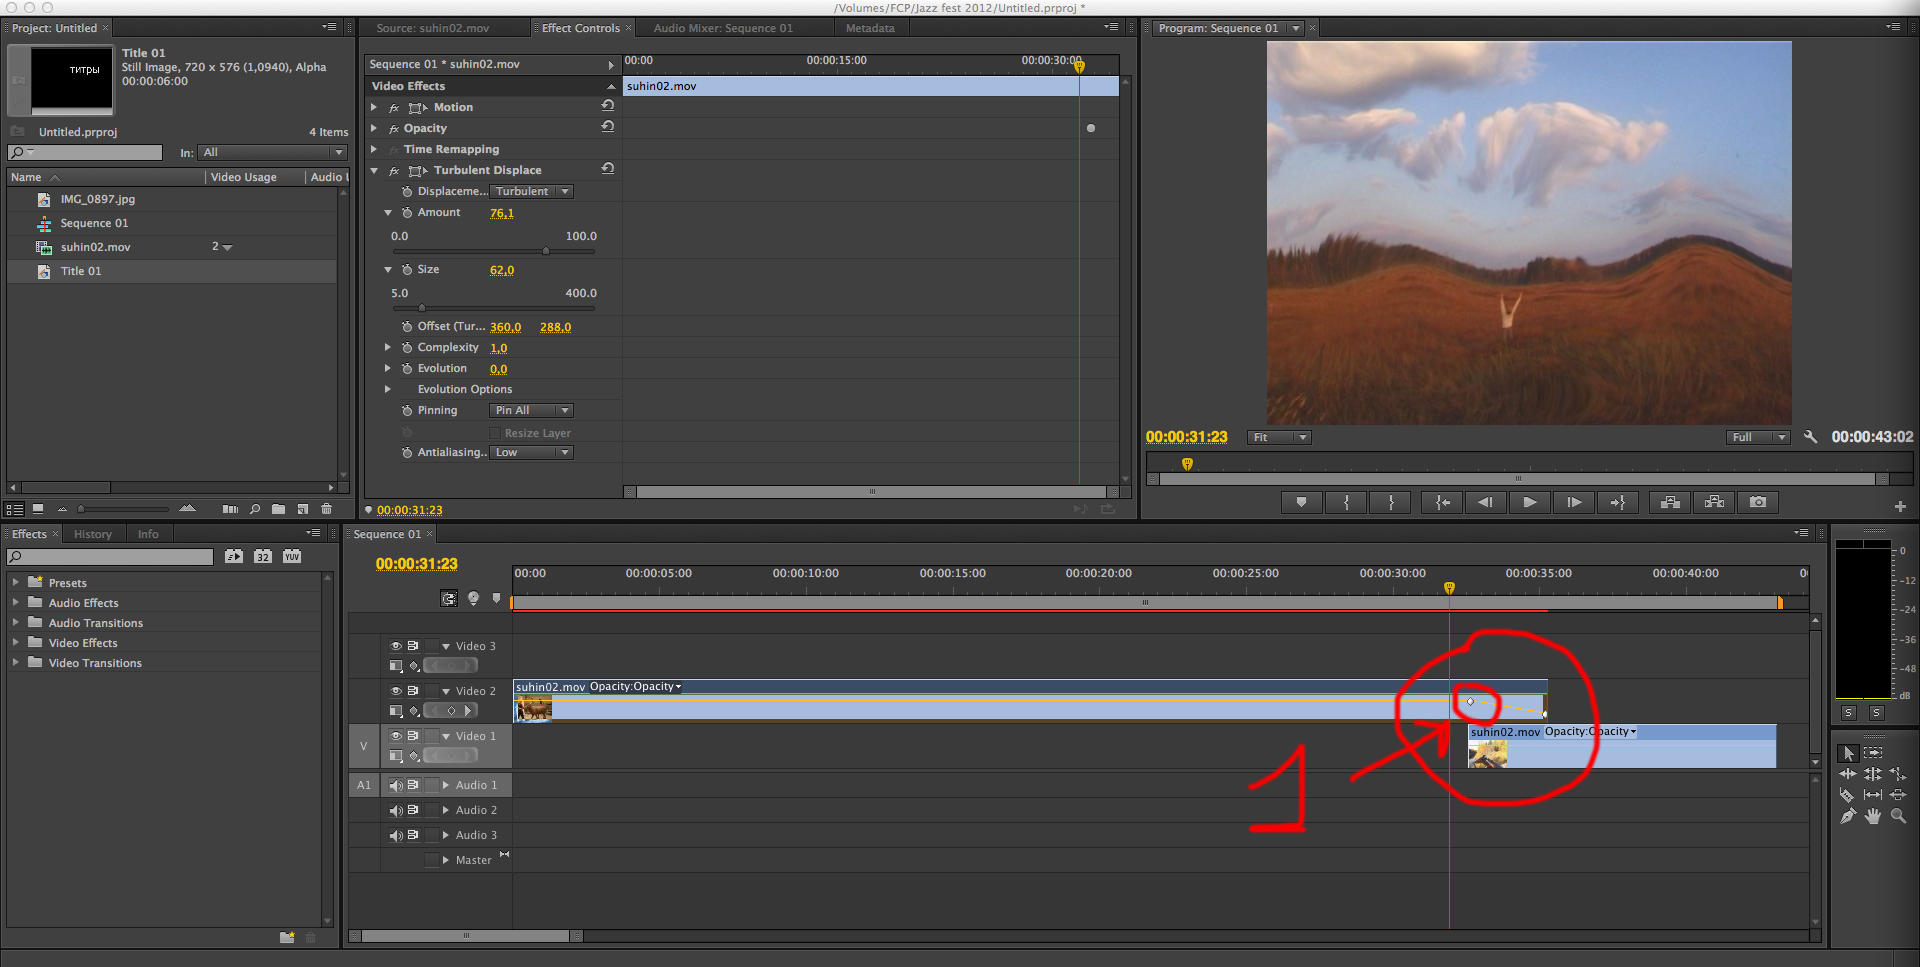Click Go to In point button
Viewport: 1920px width, 967px height.
tap(1442, 503)
